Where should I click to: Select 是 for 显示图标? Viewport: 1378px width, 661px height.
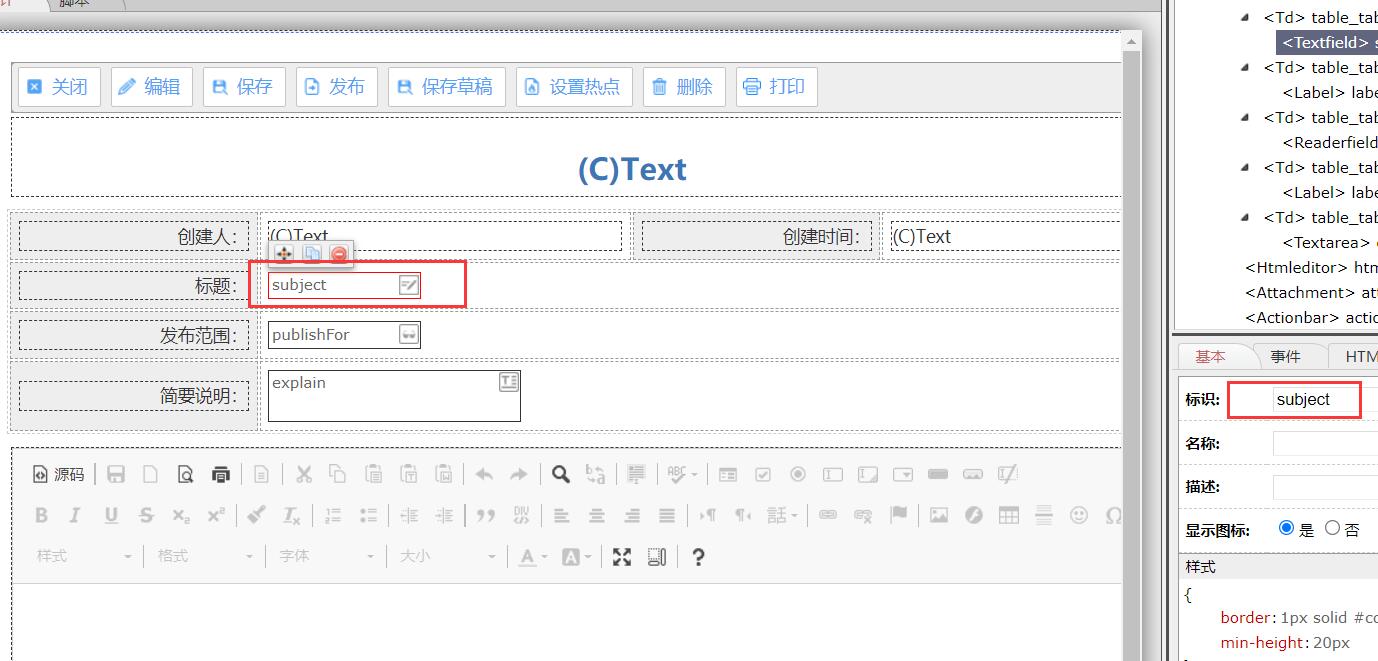point(1286,528)
